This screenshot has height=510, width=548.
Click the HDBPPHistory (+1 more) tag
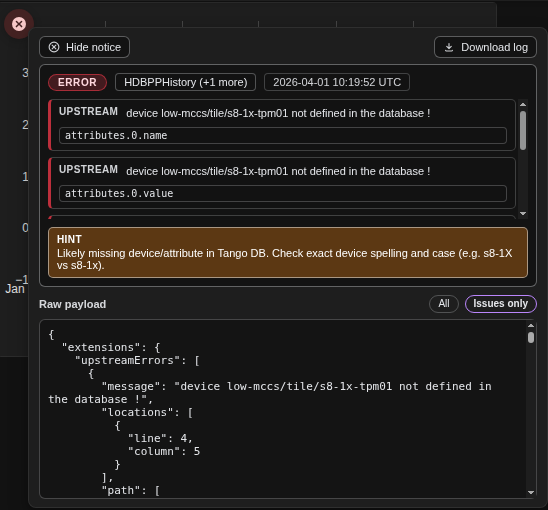186,82
